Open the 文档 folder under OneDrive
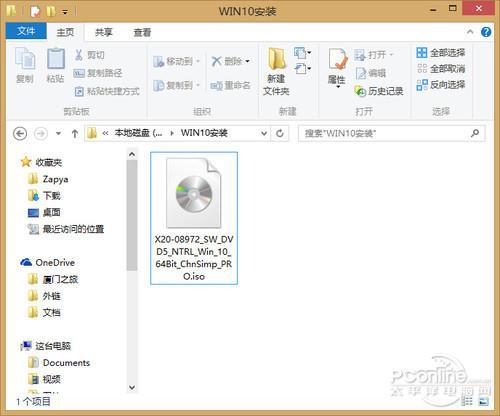Screen dimensions: 500x416 point(44,312)
